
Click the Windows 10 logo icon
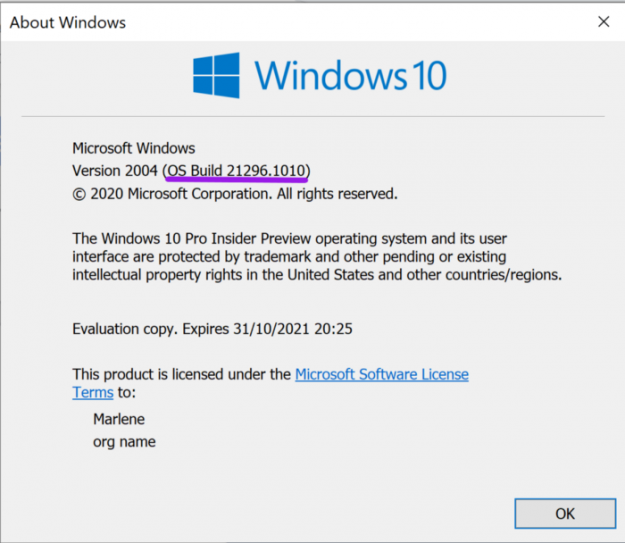pyautogui.click(x=216, y=75)
